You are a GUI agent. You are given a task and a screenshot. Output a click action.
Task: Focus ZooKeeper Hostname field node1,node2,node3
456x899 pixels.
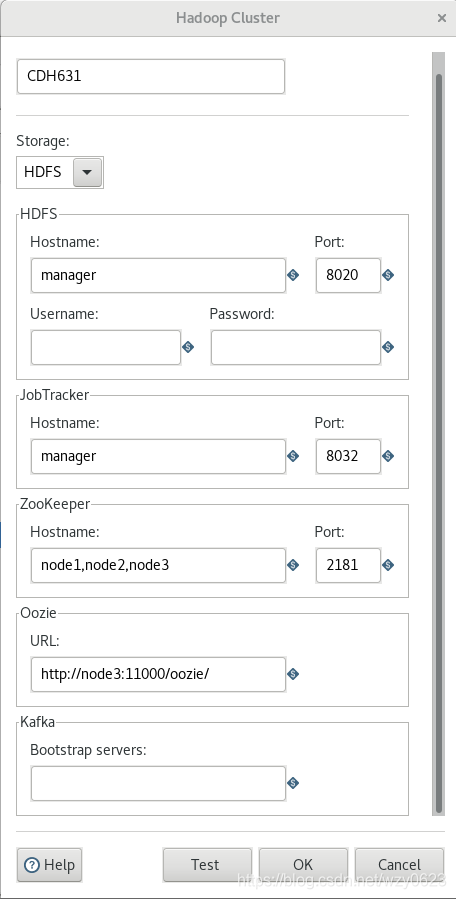158,565
